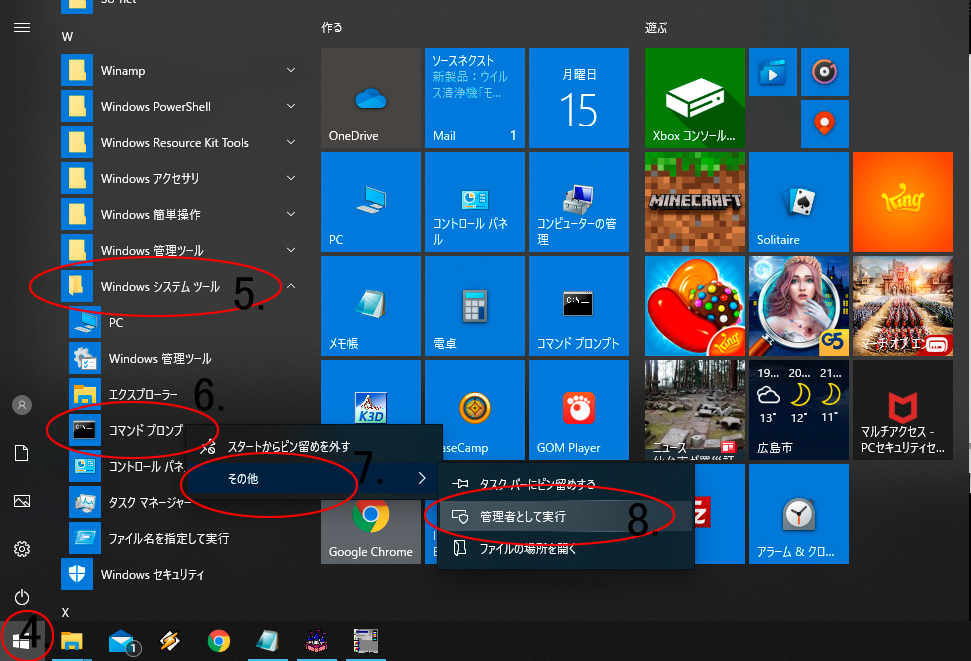The width and height of the screenshot is (971, 661).
Task: Open the Movies & TV small tile
Action: (773, 72)
